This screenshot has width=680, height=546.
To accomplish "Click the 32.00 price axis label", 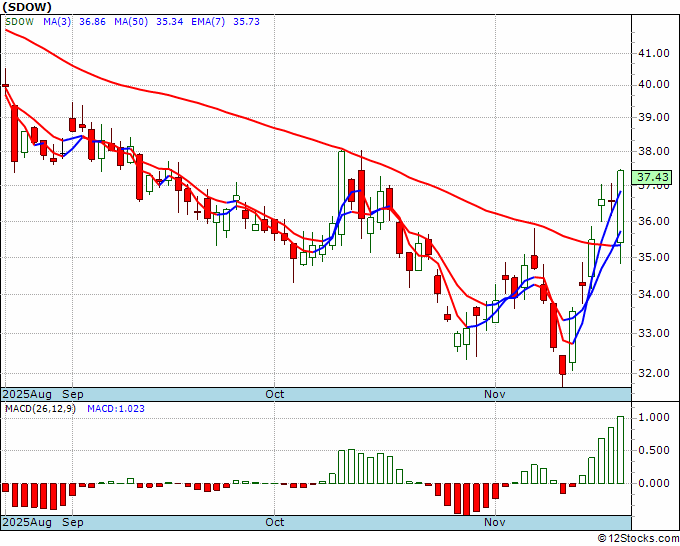I will pos(654,373).
